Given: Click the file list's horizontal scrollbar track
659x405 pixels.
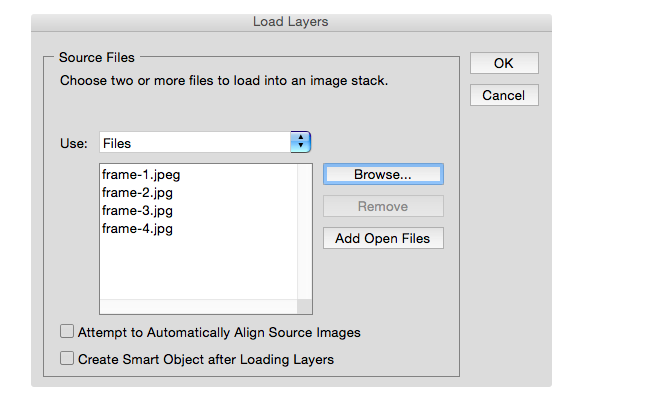Looking at the screenshot, I should [x=198, y=306].
